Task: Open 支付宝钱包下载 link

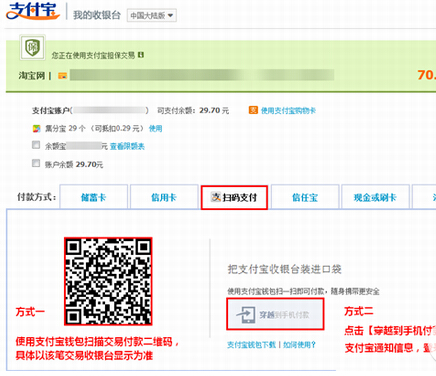Action: [x=251, y=345]
